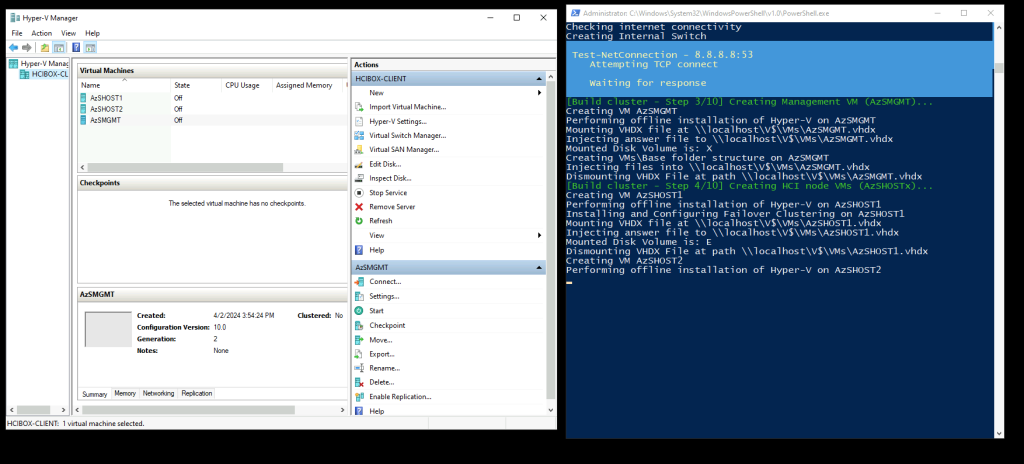Image resolution: width=1024 pixels, height=464 pixels.
Task: Click the Import Virtual Machine icon
Action: coord(359,107)
